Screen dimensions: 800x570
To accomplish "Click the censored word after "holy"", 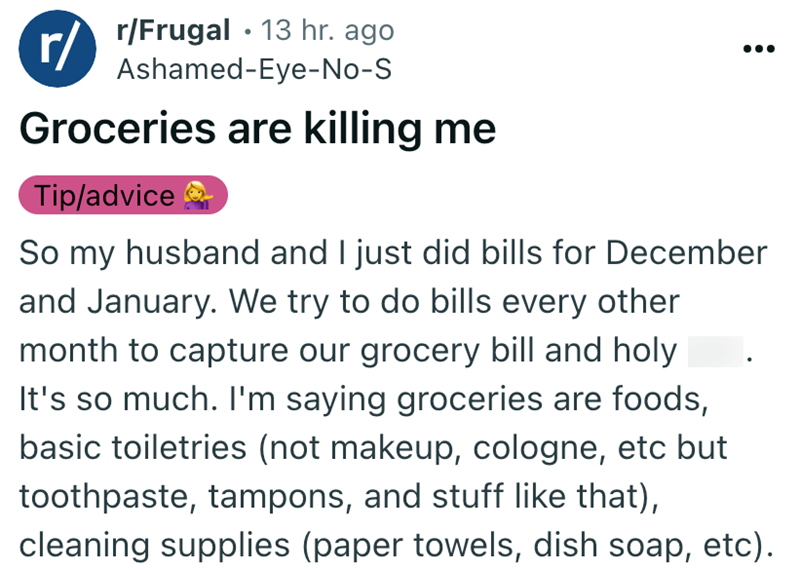I will (714, 350).
